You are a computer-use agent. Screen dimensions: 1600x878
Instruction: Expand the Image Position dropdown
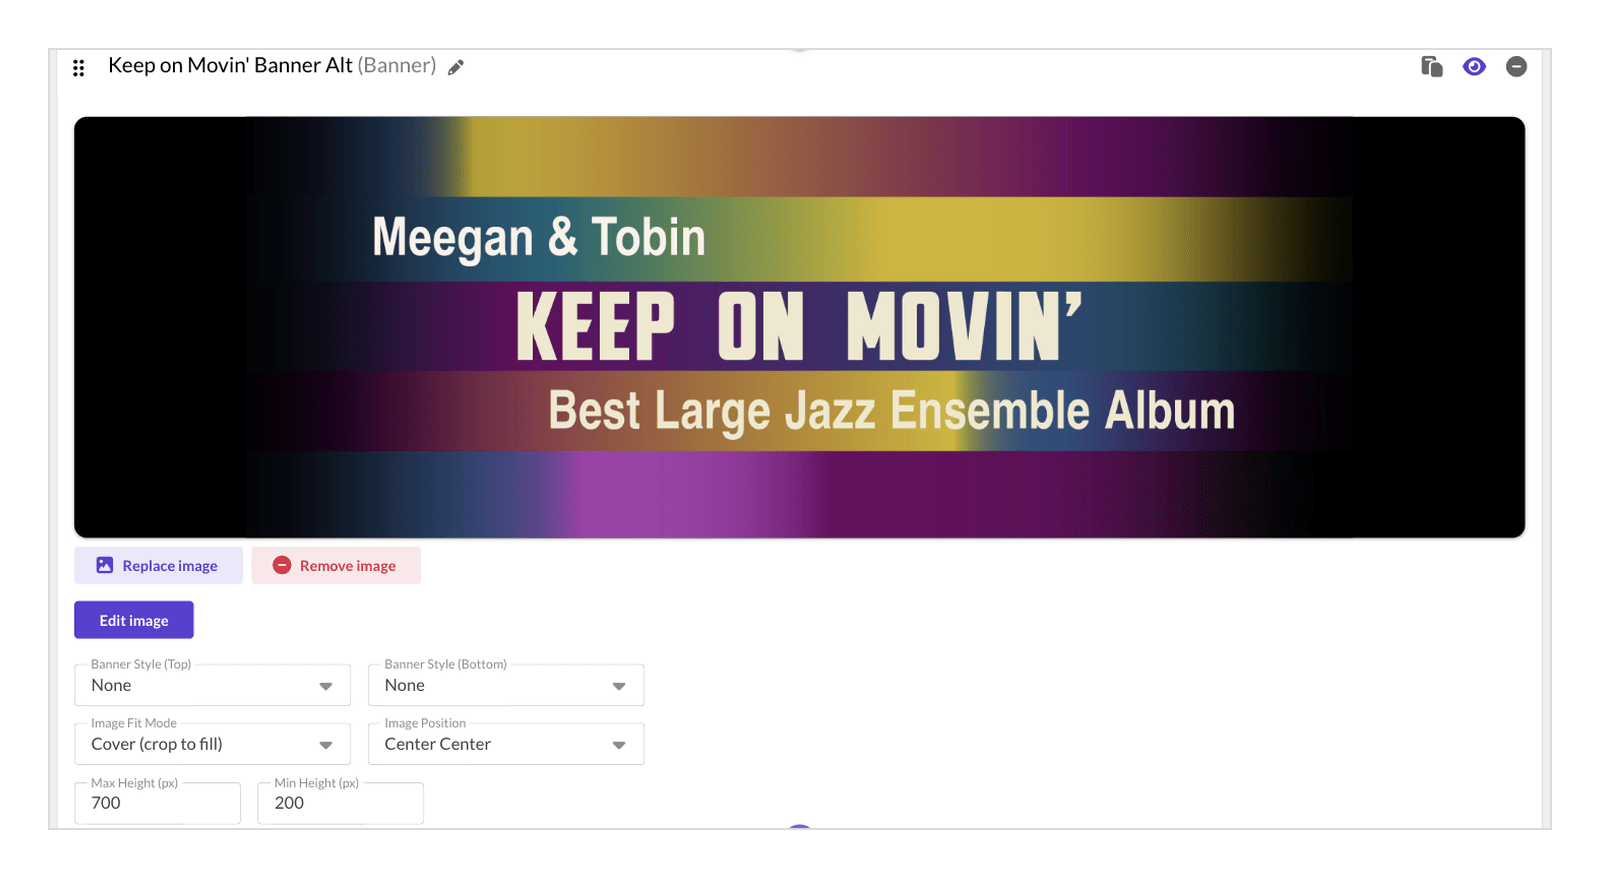click(506, 744)
